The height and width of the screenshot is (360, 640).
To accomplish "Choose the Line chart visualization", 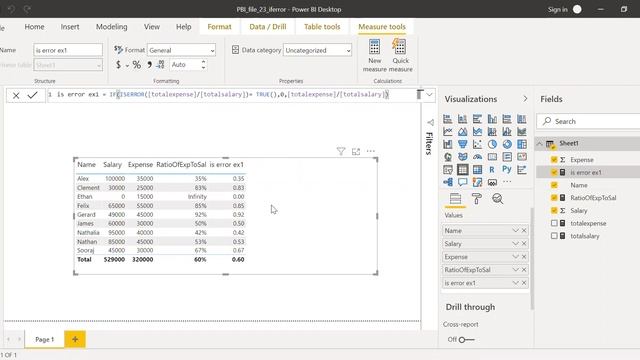I will point(448,132).
